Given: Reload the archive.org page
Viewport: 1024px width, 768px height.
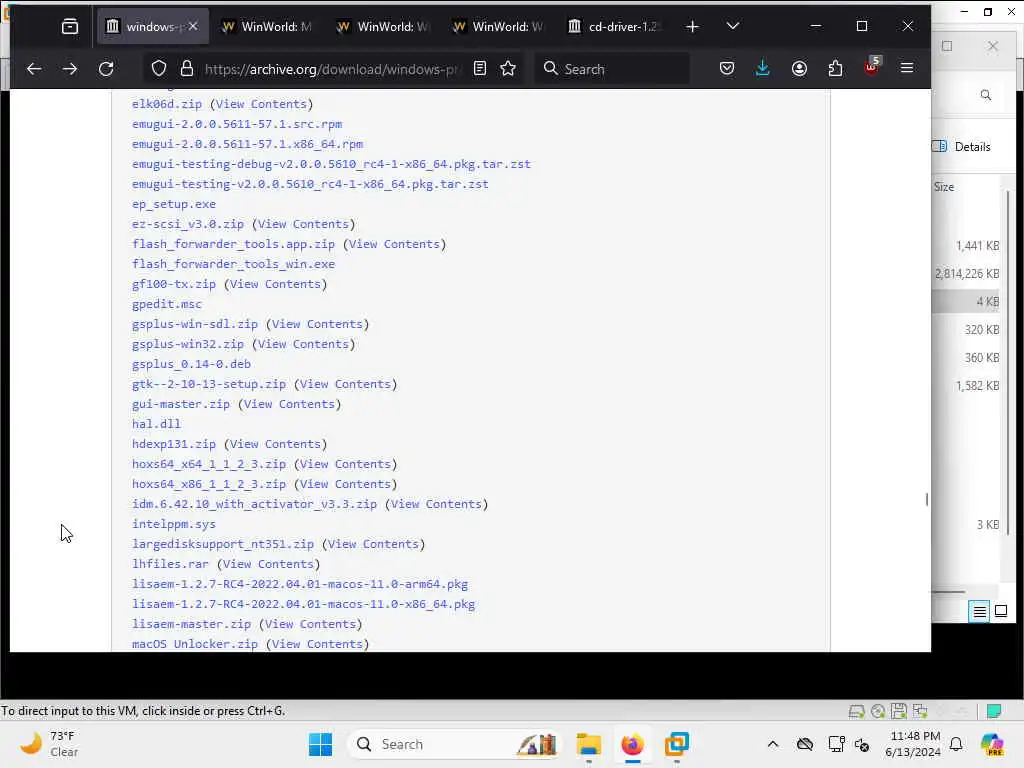Looking at the screenshot, I should coord(106,69).
